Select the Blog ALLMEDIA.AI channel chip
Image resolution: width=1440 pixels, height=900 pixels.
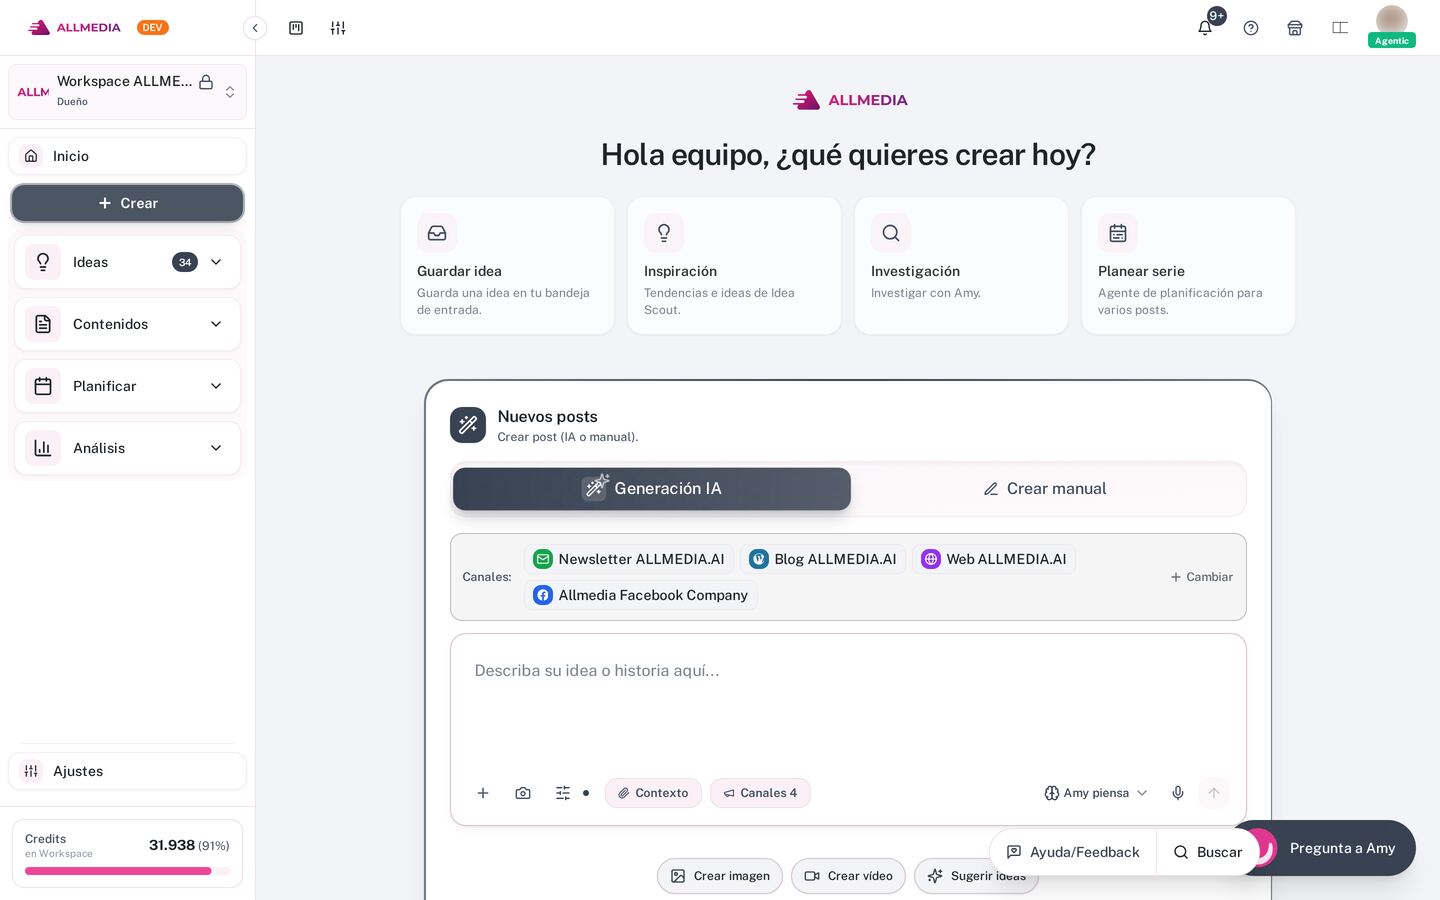click(x=823, y=559)
